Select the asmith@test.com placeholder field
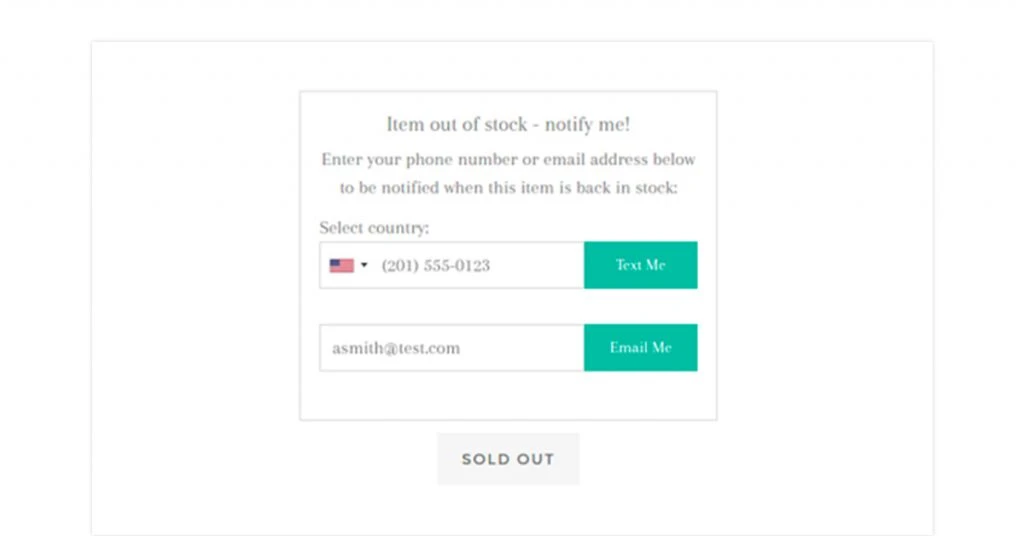Screen dimensions: 1024x536 point(451,348)
